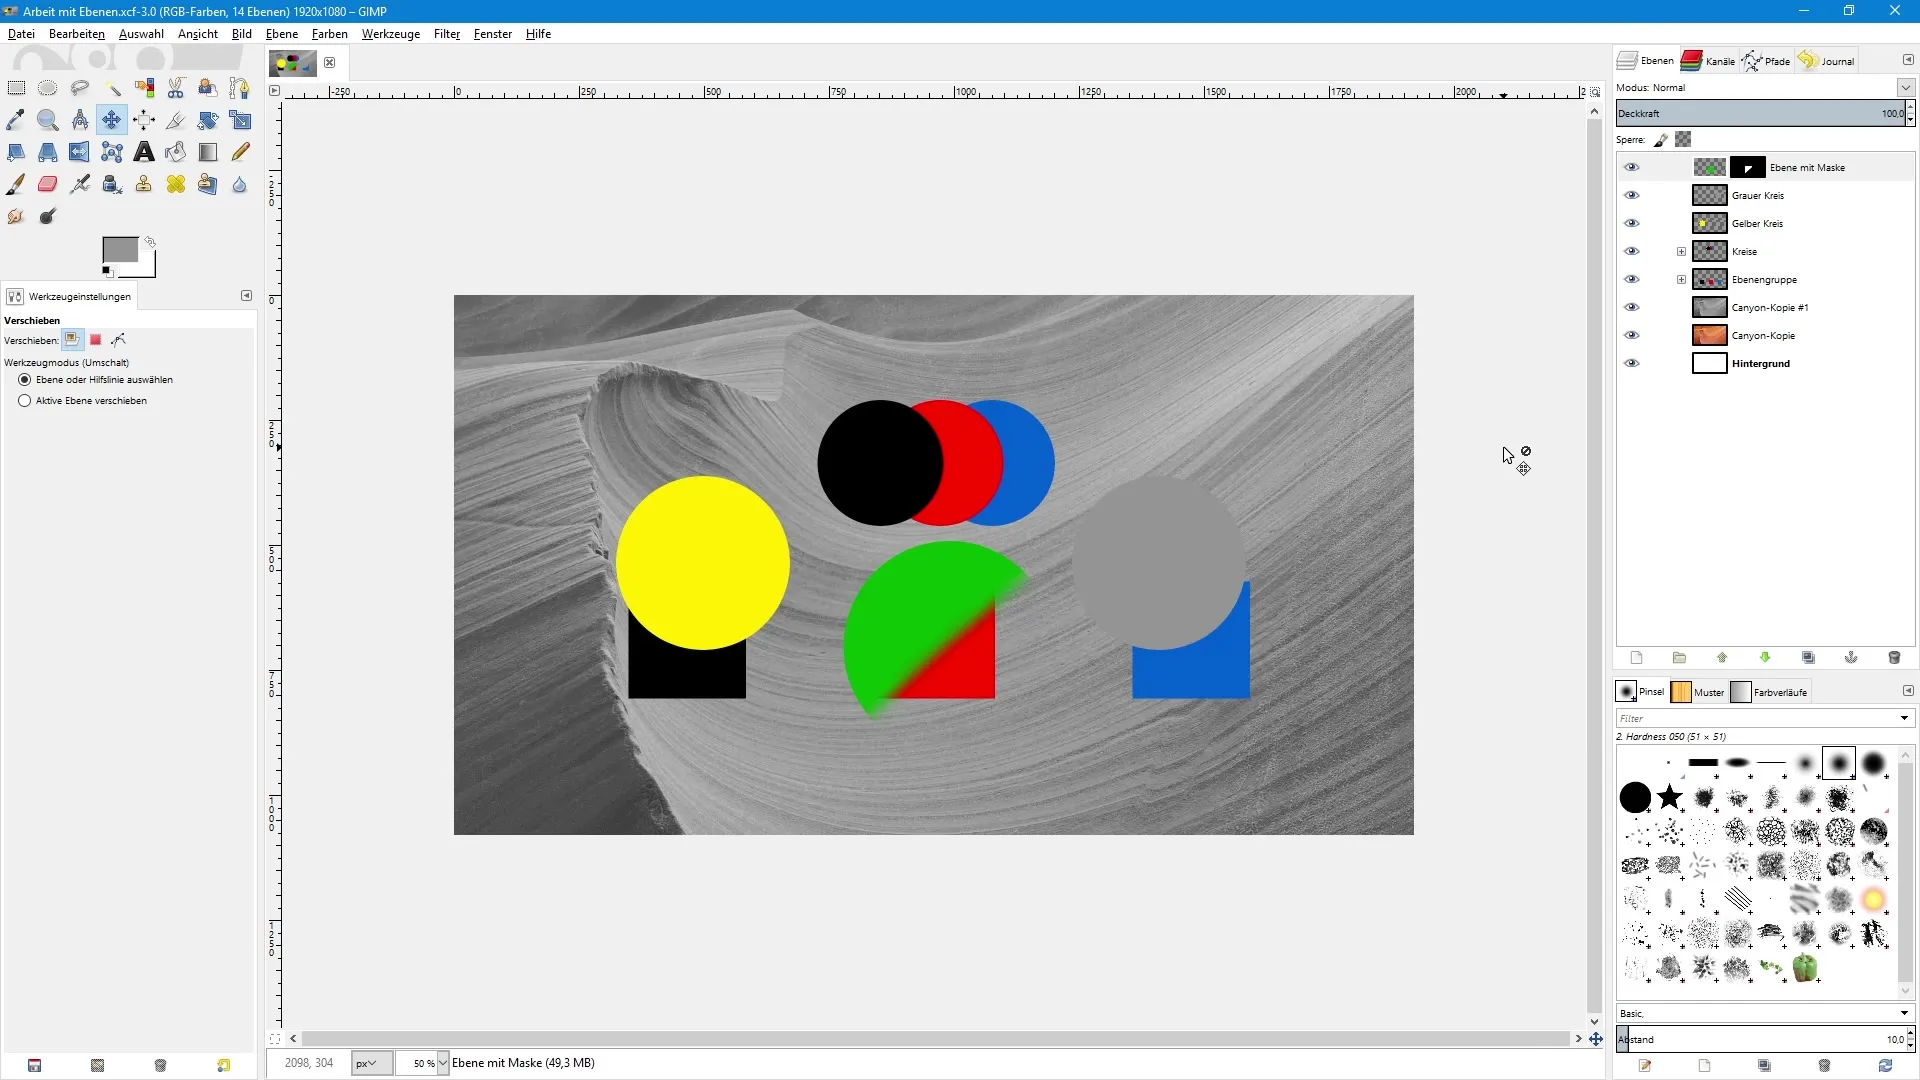Open tool options panel configuration arrow

click(x=246, y=296)
